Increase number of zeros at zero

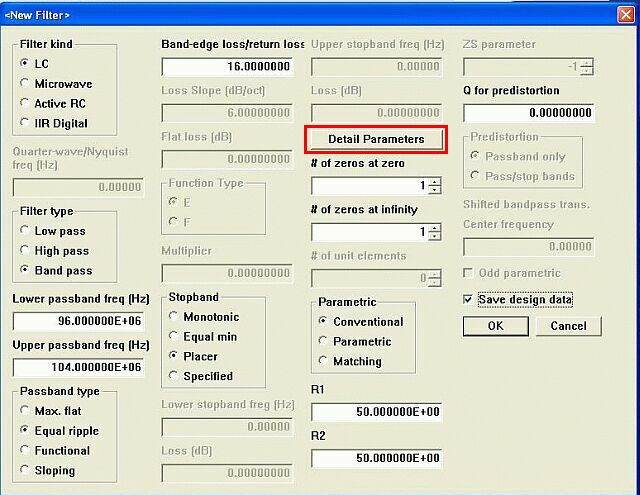(434, 181)
